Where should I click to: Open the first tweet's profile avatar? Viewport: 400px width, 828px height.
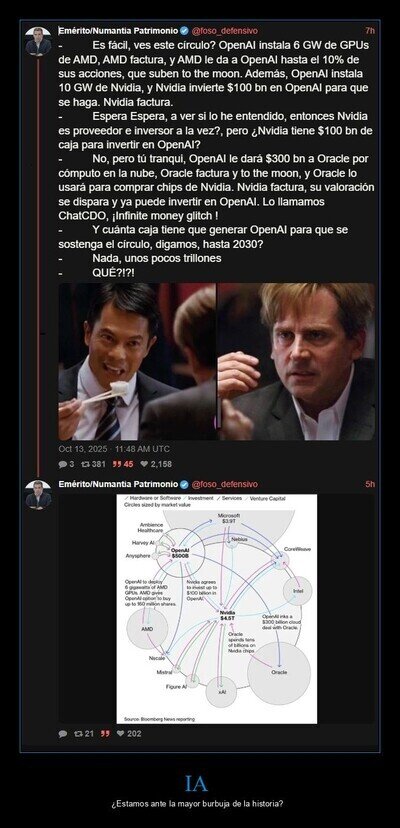coord(38,41)
